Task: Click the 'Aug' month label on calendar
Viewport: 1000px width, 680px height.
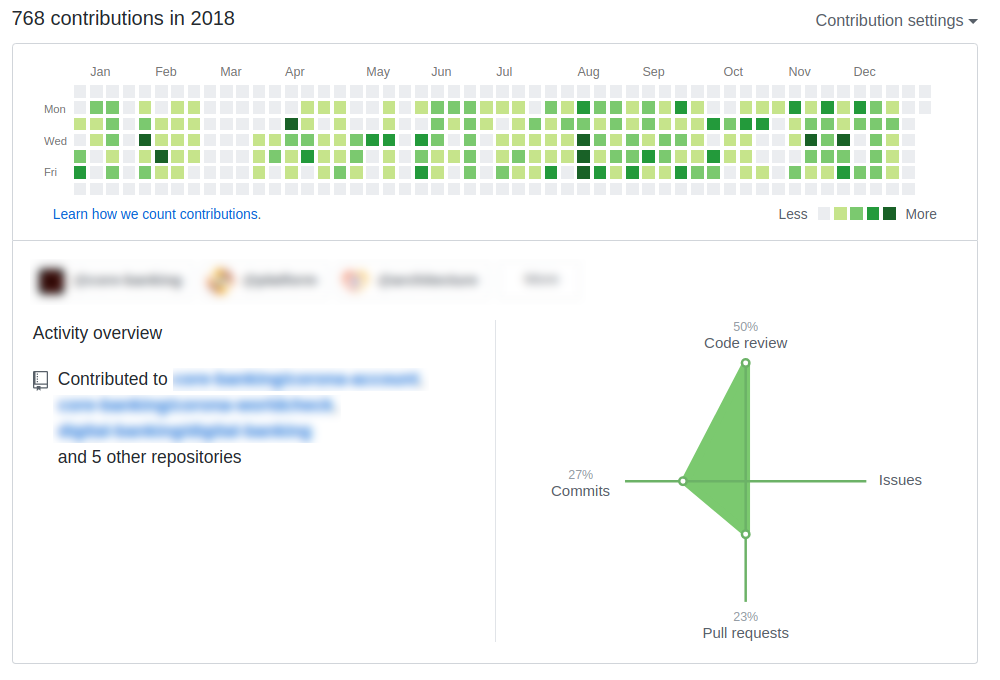Action: pyautogui.click(x=588, y=72)
